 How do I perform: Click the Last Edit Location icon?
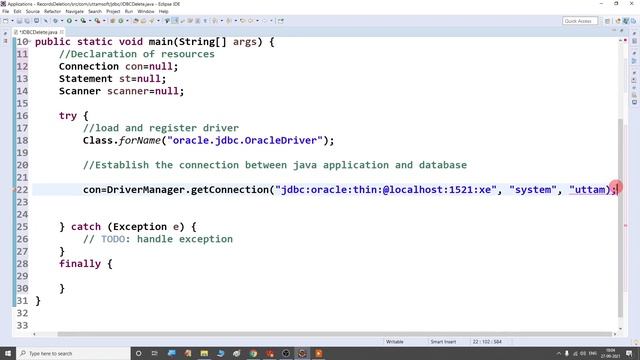click(x=242, y=21)
